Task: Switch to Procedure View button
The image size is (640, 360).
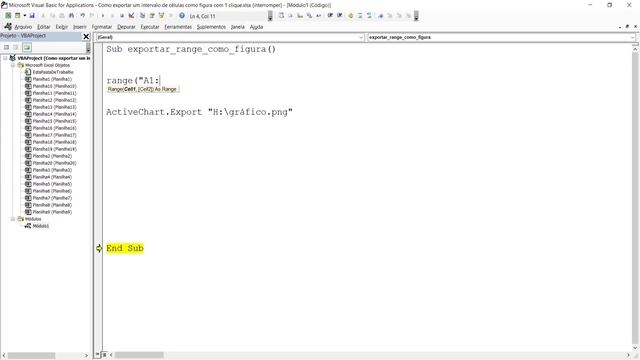Action: (x=98, y=355)
